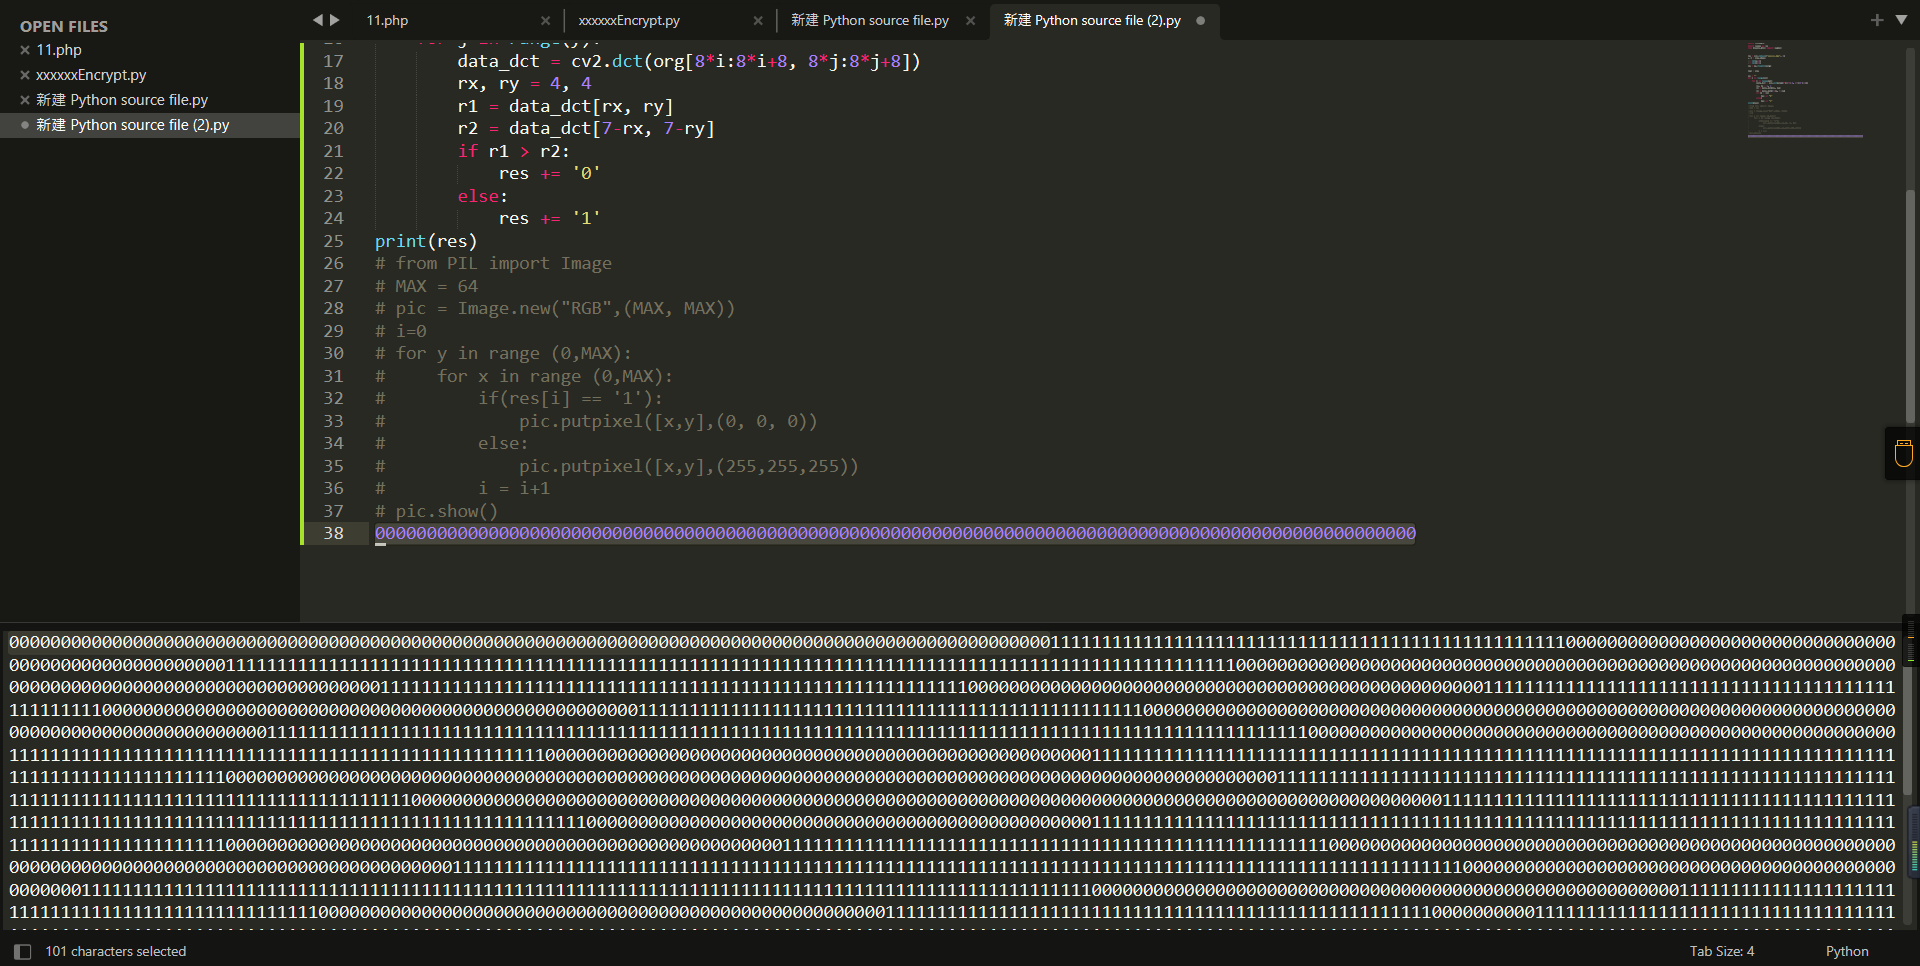
Task: Switch to the xxxxxxEncrypt.py tab
Action: tap(629, 20)
